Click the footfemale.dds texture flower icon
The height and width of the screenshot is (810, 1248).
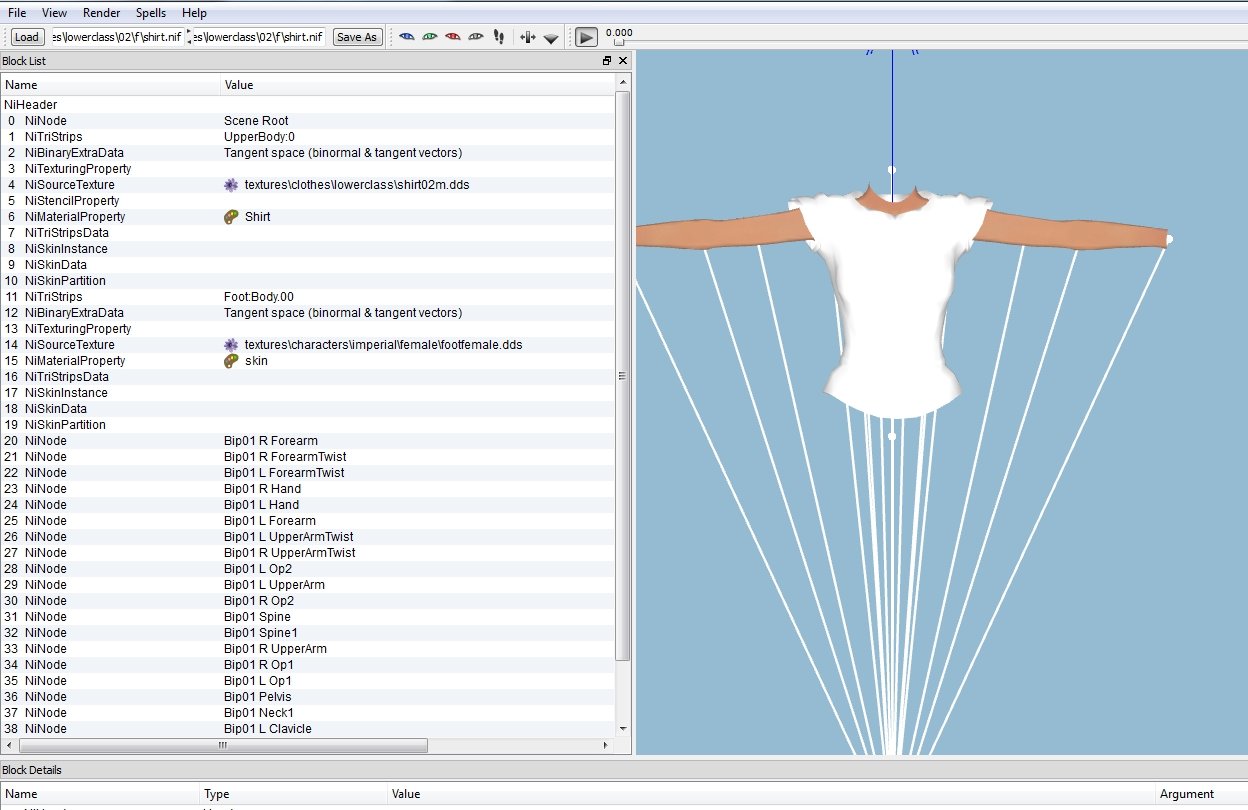(x=232, y=345)
